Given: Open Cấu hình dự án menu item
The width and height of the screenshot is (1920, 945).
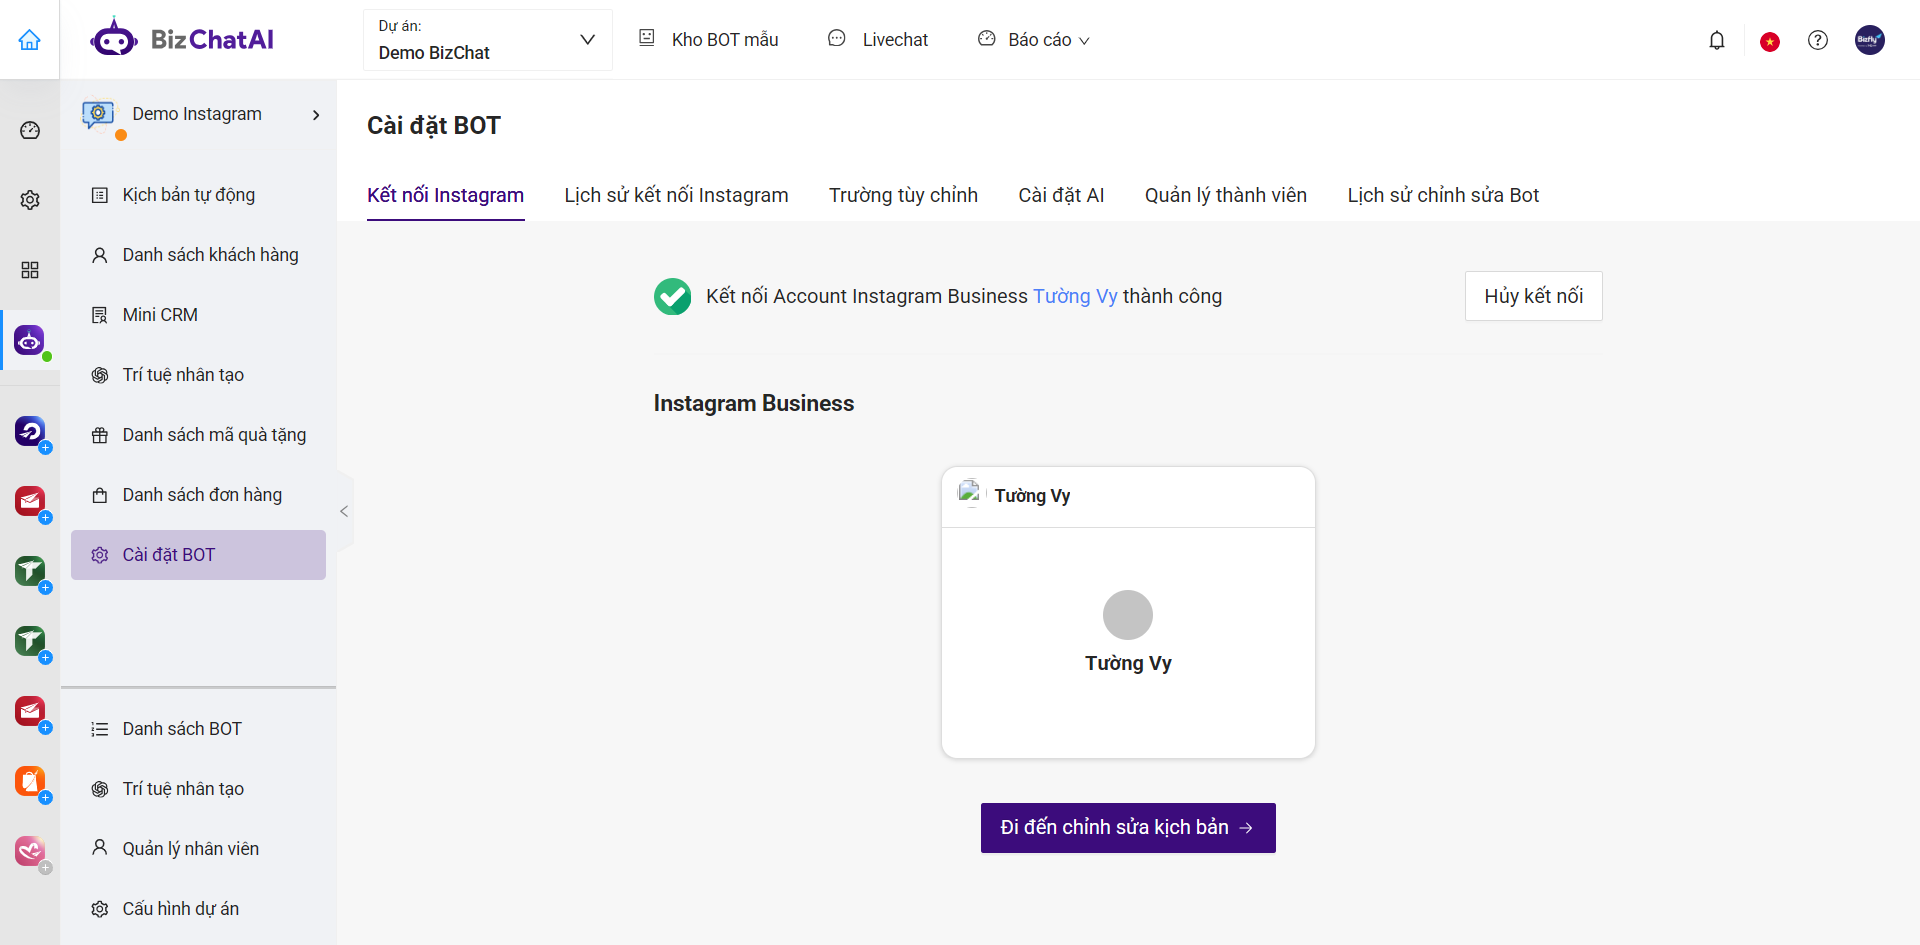Looking at the screenshot, I should (198, 909).
